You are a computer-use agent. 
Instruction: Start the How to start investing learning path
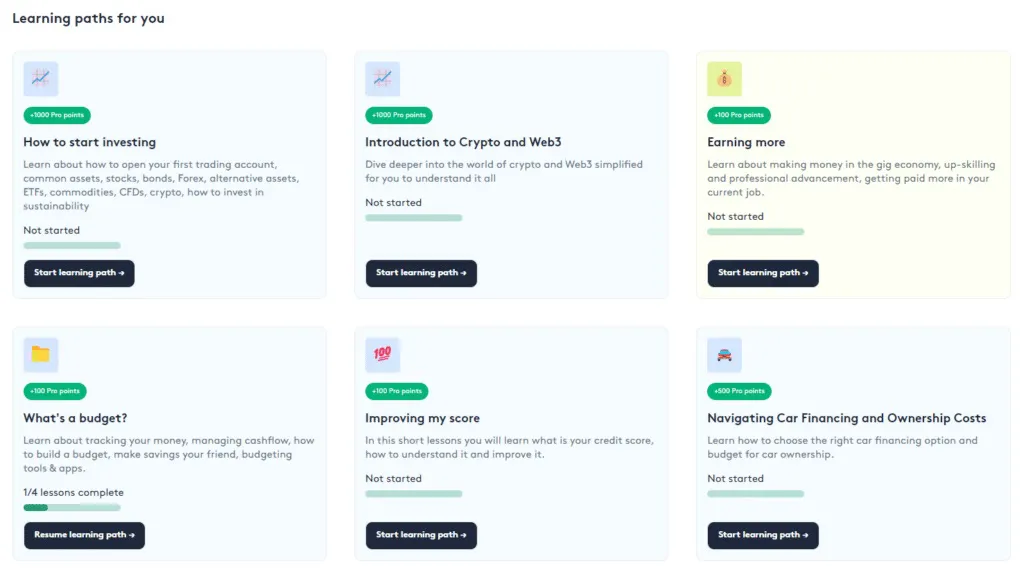[79, 273]
